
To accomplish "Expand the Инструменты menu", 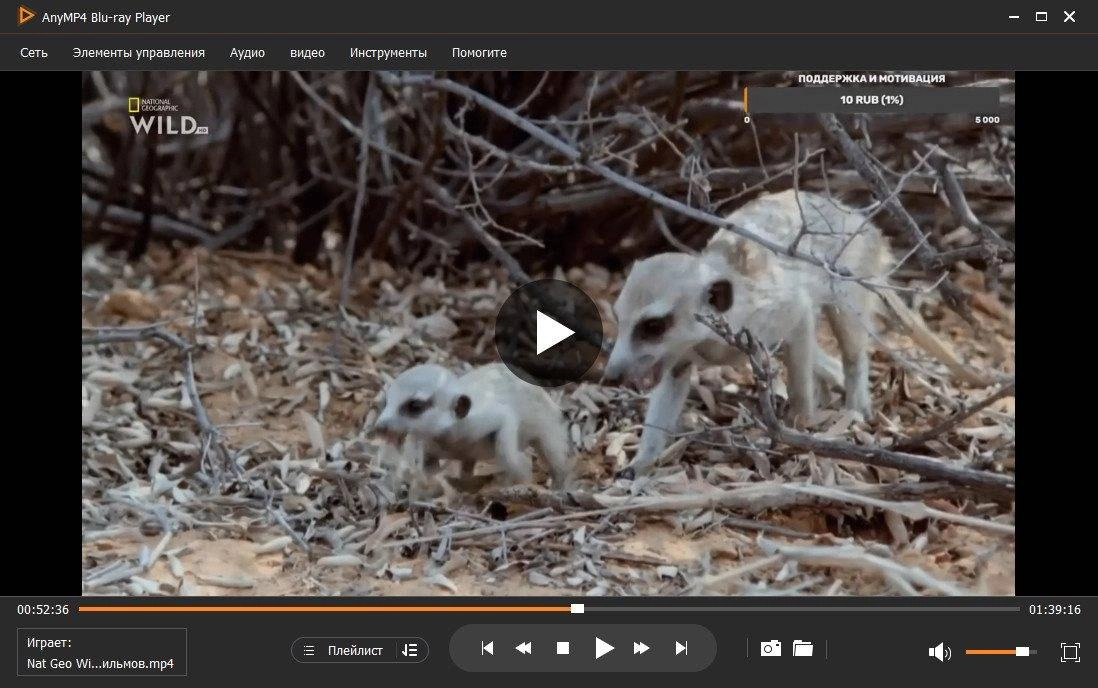I will (x=388, y=53).
